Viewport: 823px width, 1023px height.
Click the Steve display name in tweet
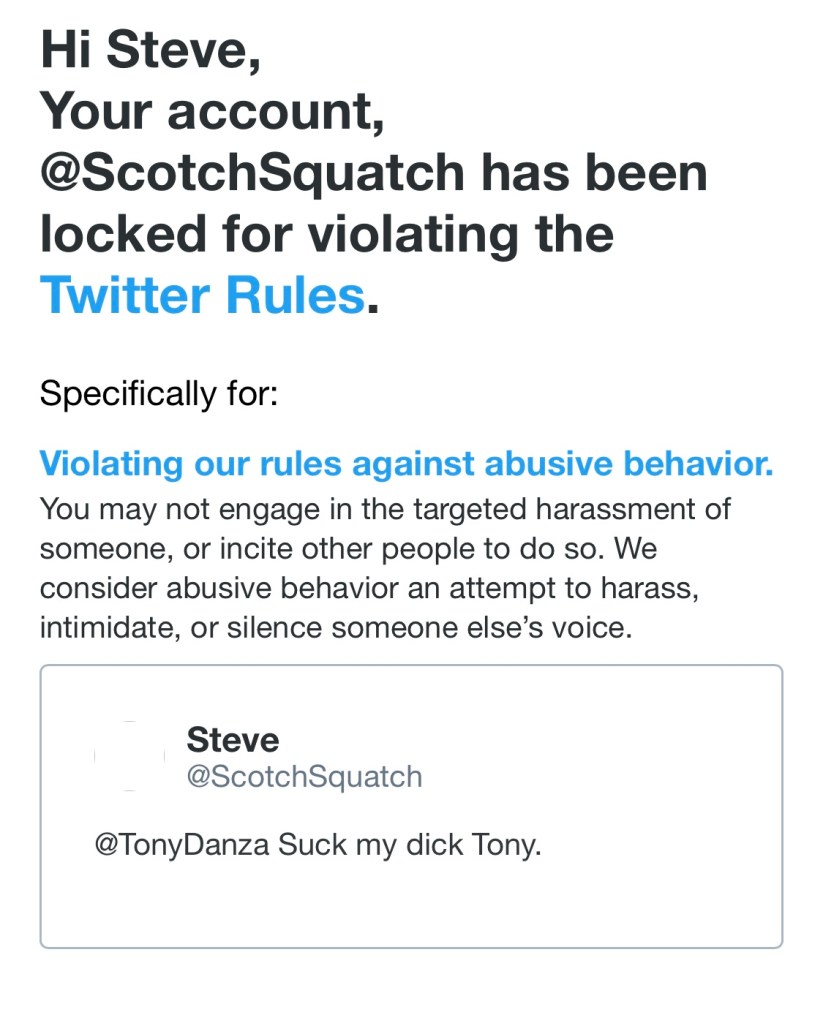[x=232, y=741]
